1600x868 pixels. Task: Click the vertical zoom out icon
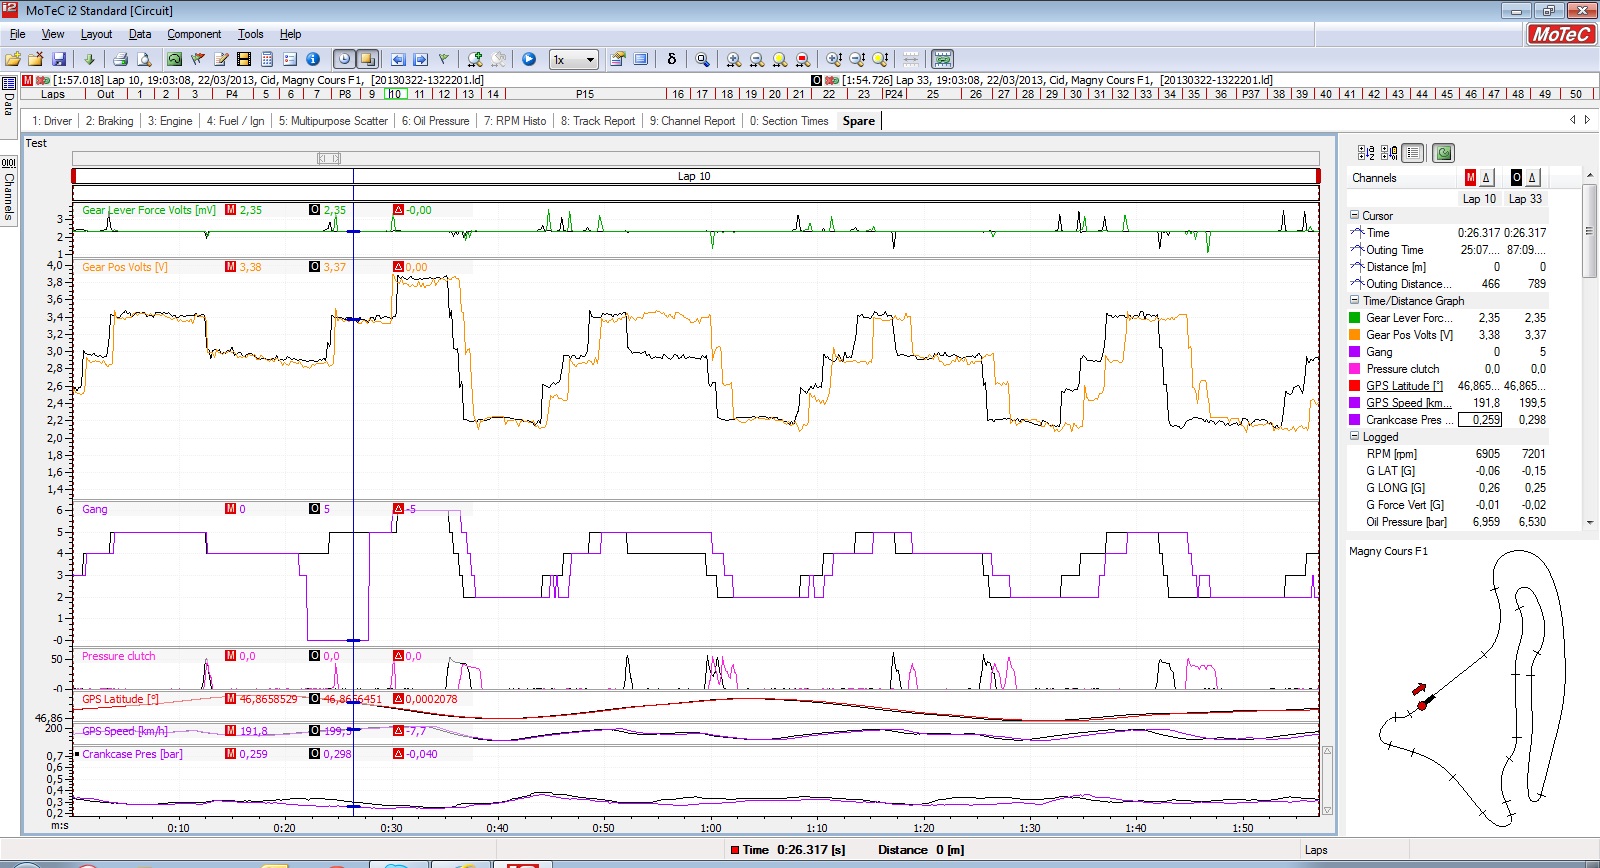857,59
